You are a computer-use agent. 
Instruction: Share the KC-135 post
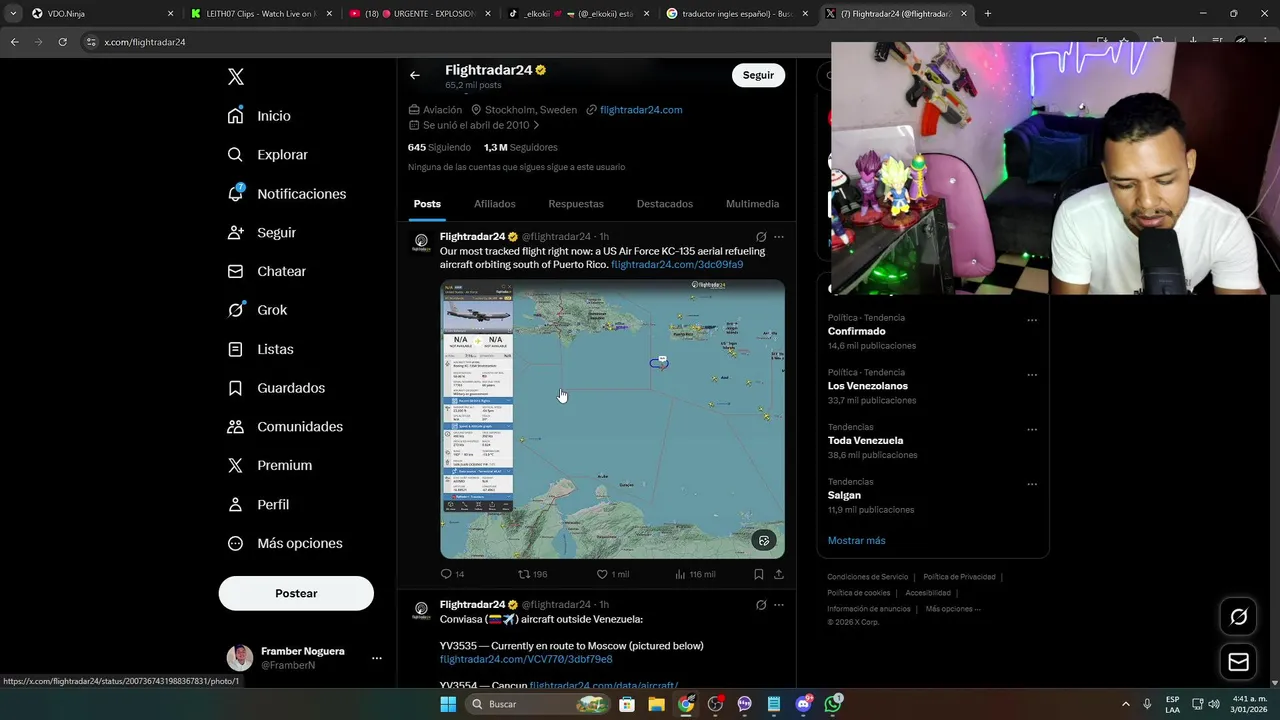[779, 574]
